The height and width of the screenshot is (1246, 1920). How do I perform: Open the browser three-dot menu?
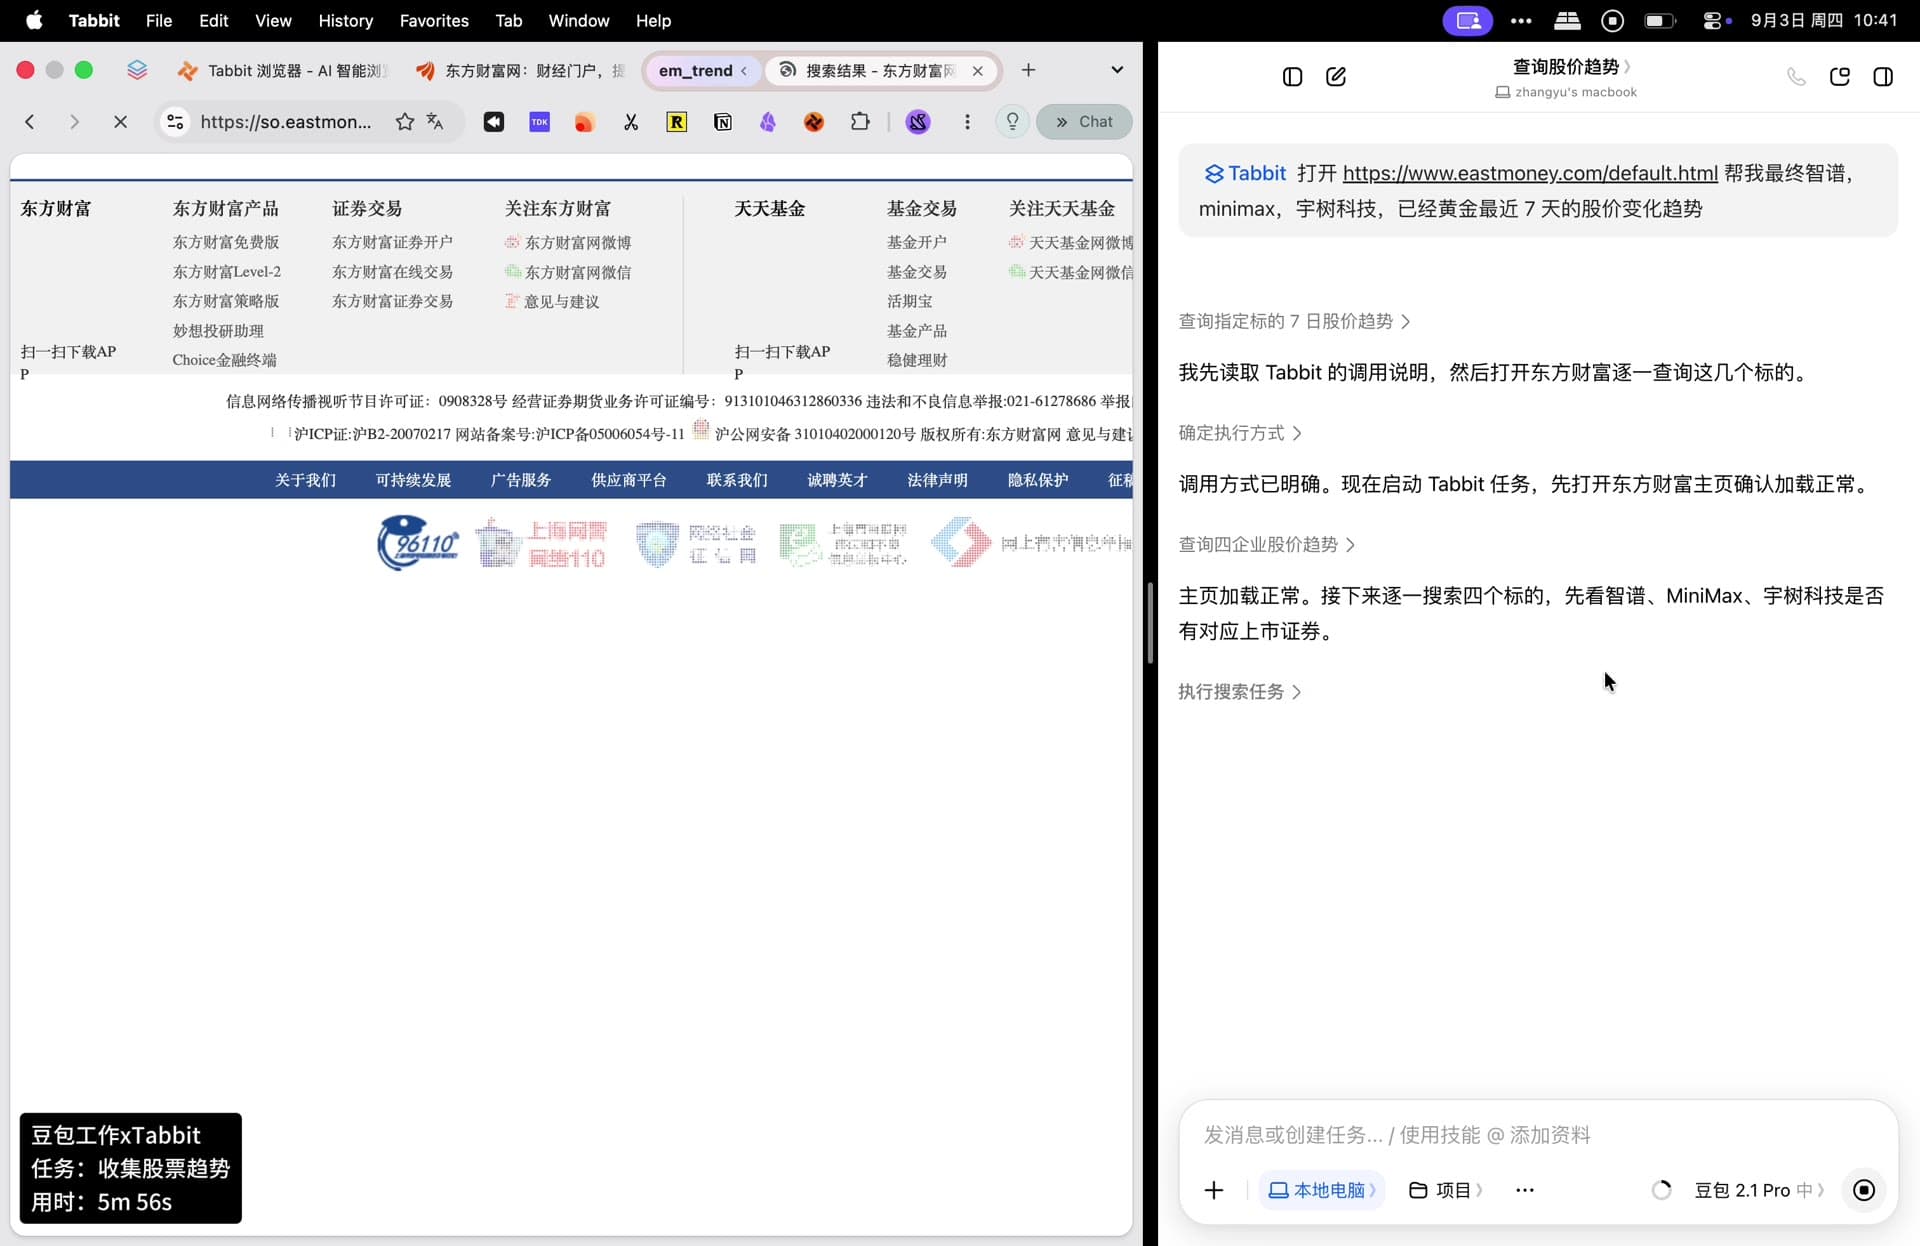(x=967, y=122)
